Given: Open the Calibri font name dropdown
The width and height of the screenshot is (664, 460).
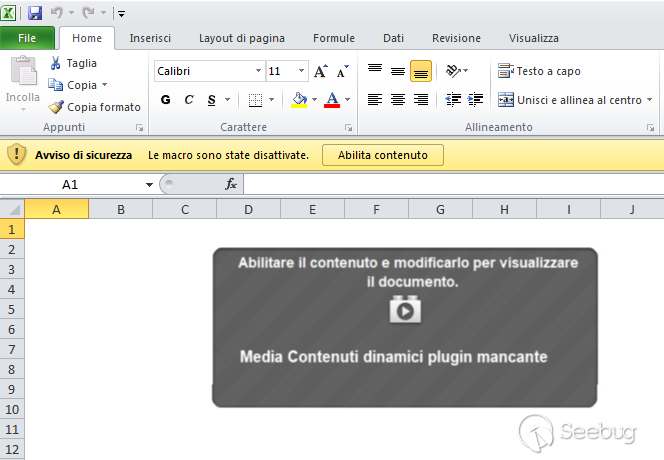Looking at the screenshot, I should 258,72.
